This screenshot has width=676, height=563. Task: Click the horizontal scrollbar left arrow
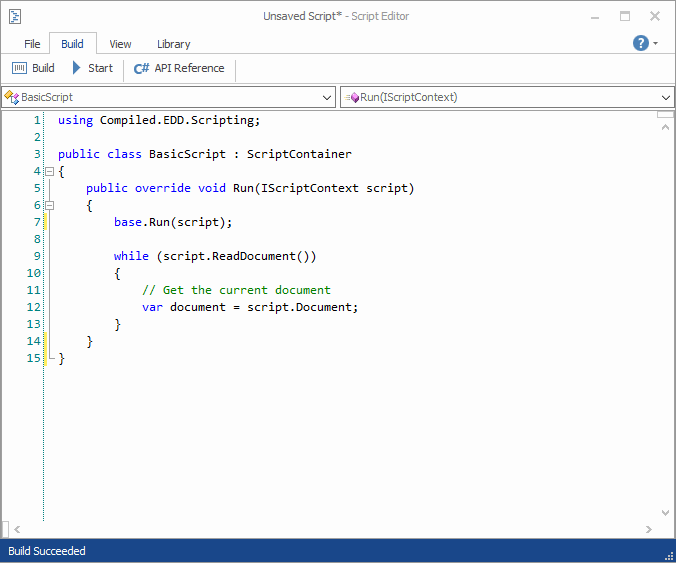(16, 529)
